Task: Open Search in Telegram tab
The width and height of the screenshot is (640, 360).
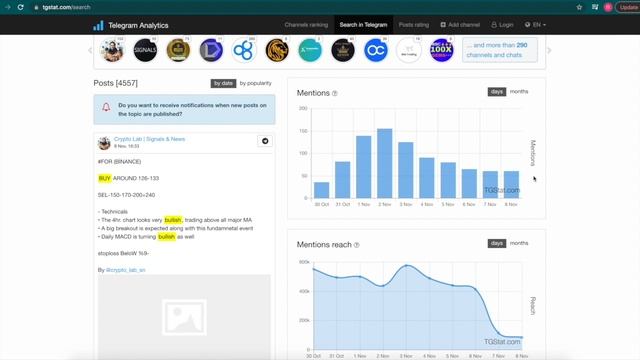Action: click(363, 25)
